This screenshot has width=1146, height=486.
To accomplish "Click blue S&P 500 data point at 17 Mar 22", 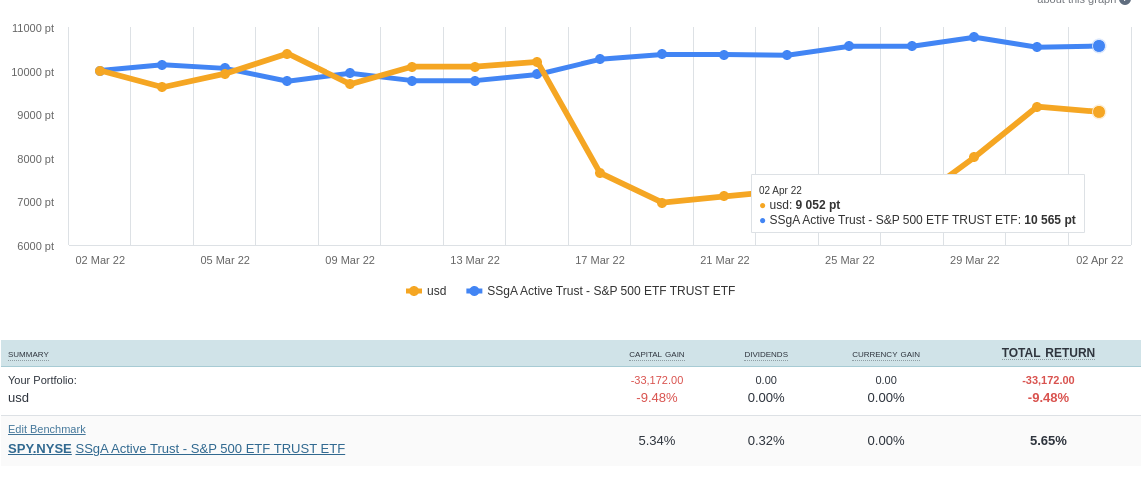I will pyautogui.click(x=600, y=59).
